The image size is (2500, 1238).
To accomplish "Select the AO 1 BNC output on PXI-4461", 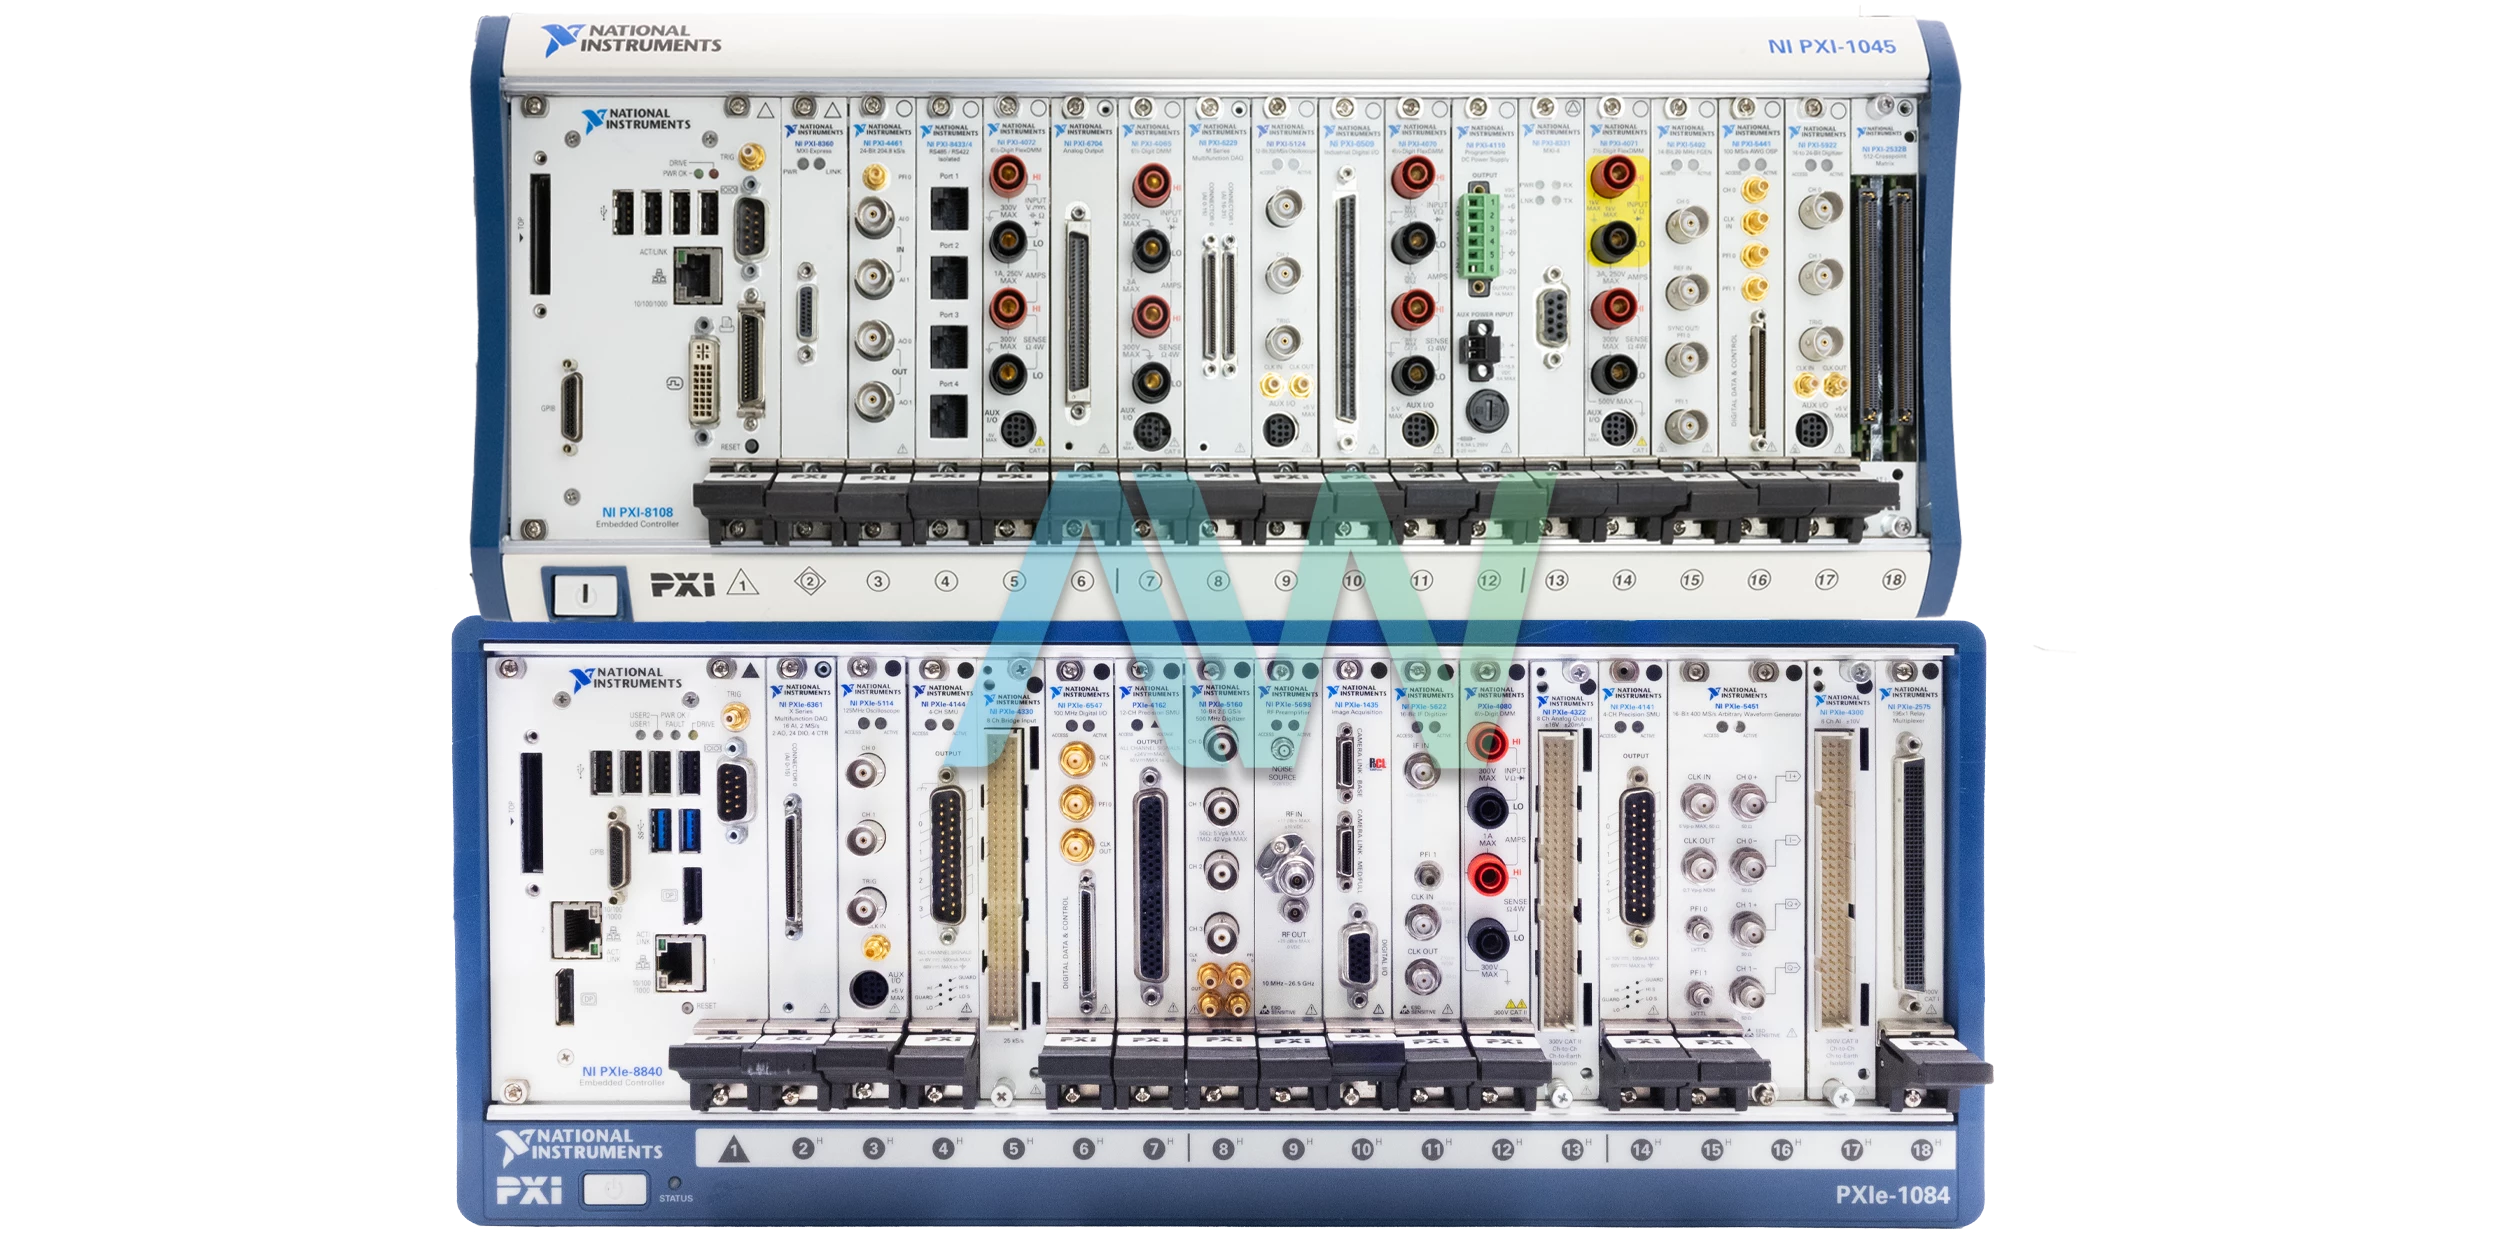I will (873, 401).
